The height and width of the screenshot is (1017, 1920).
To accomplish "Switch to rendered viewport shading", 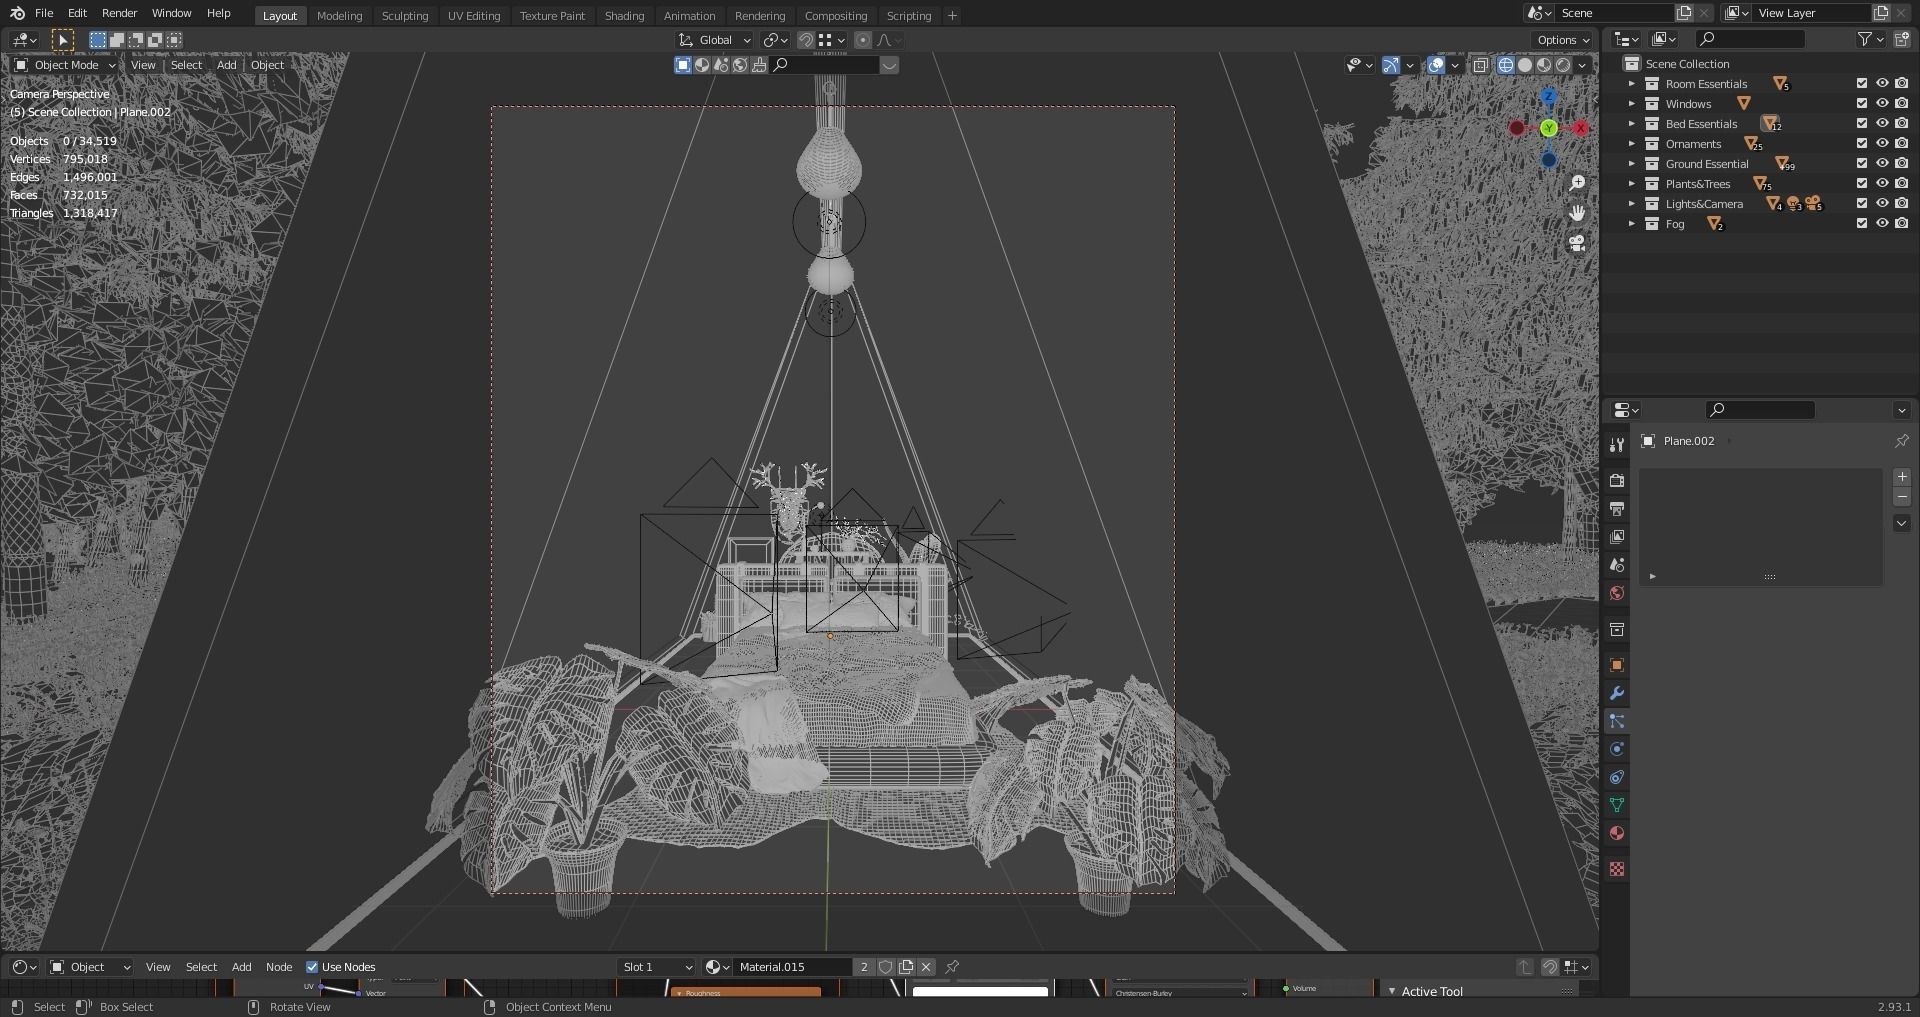I will coord(1563,65).
